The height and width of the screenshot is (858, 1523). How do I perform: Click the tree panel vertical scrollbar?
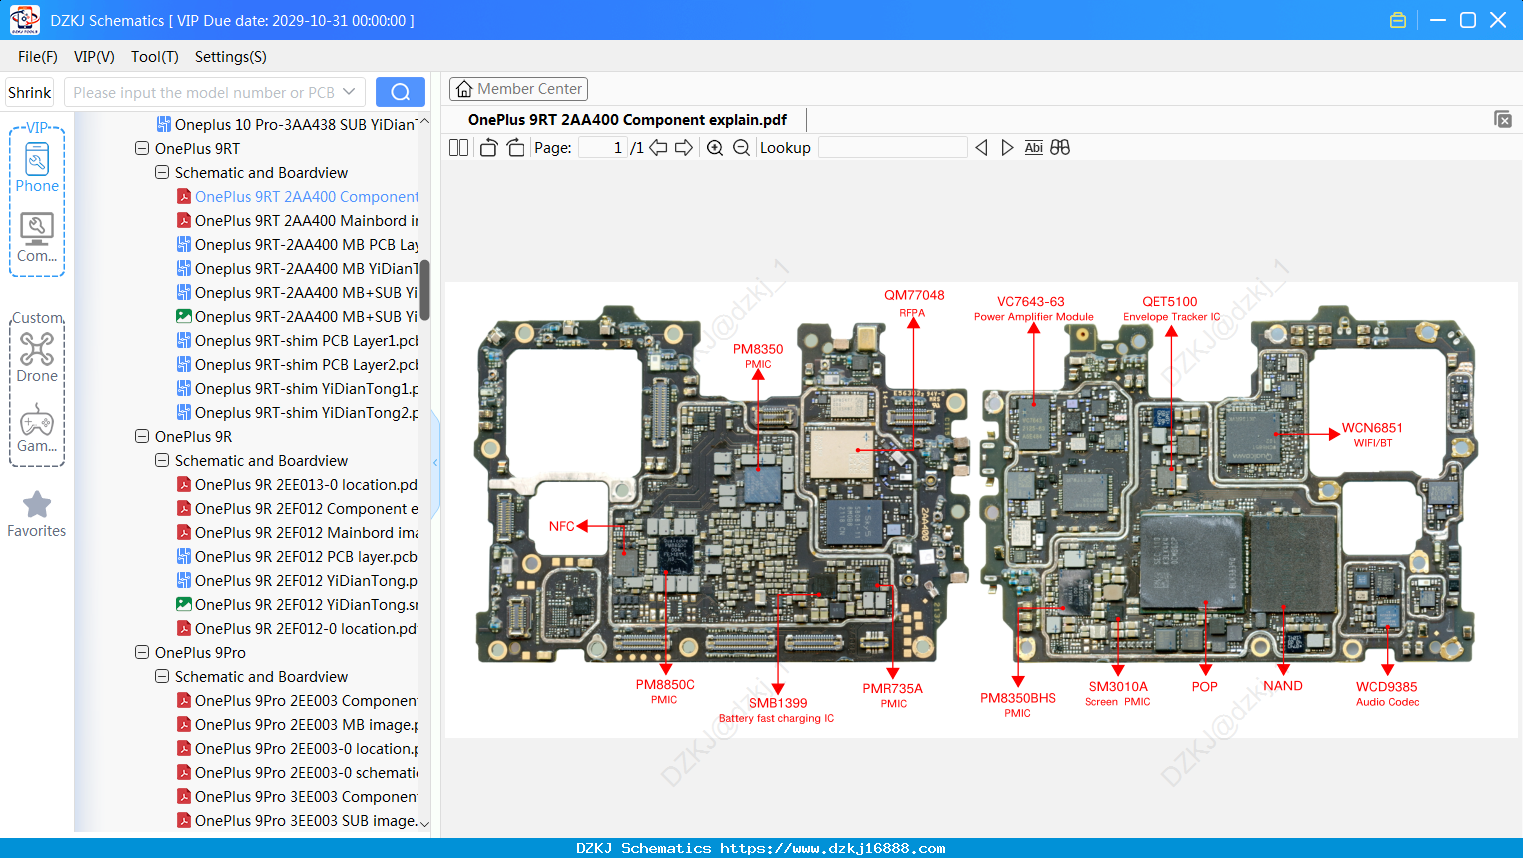pyautogui.click(x=424, y=290)
